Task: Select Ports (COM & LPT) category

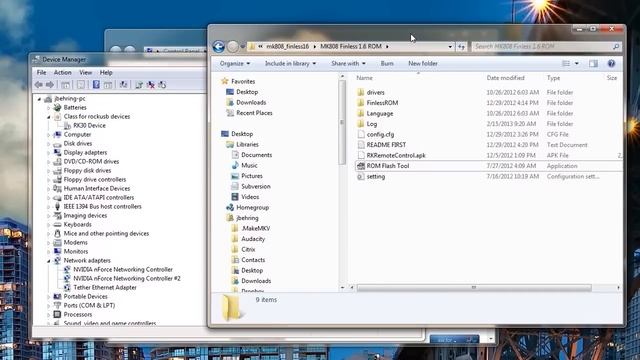Action: point(89,306)
